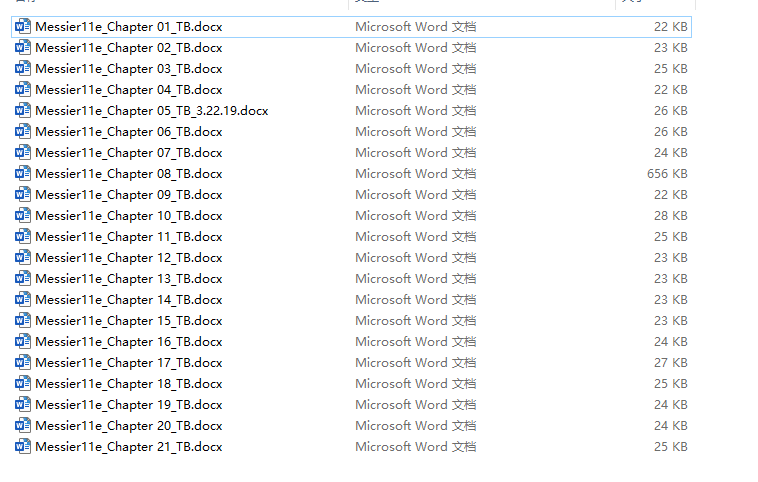Select file name Messier11e_Chapter 10_TB.docx
The image size is (758, 482).
[129, 216]
